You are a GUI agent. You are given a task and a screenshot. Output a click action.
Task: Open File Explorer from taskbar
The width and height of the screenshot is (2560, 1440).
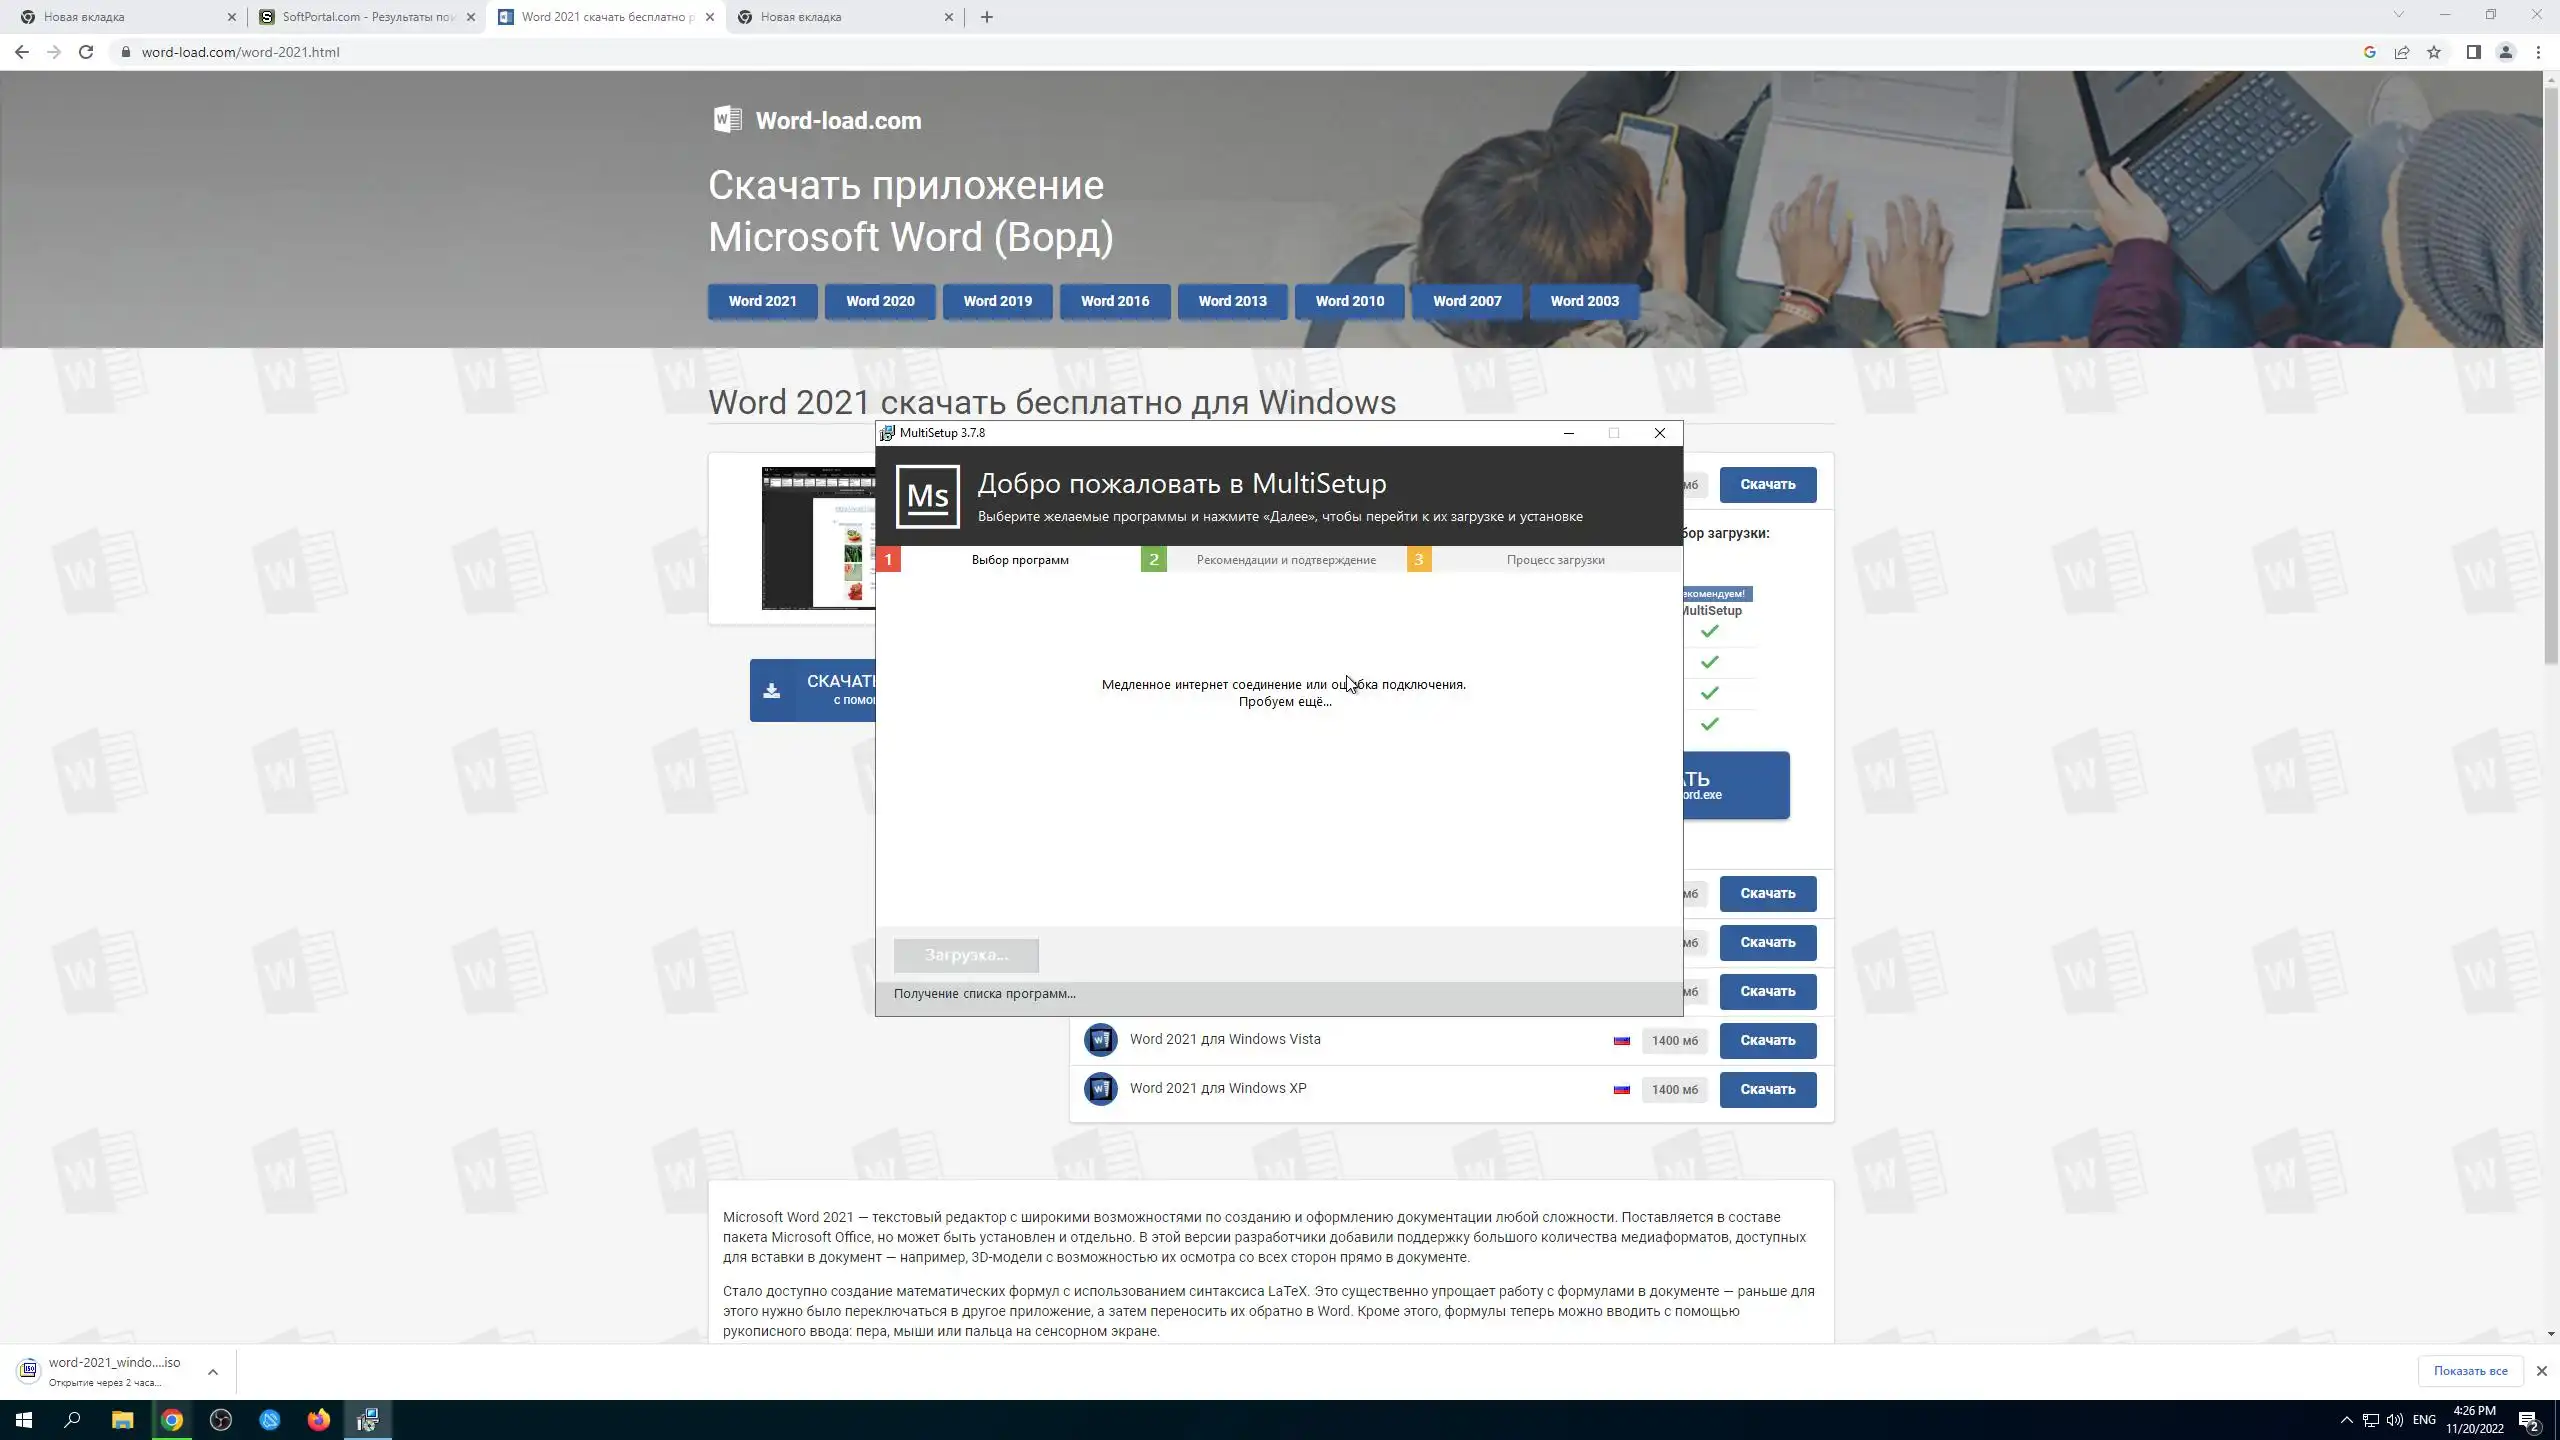click(x=122, y=1420)
